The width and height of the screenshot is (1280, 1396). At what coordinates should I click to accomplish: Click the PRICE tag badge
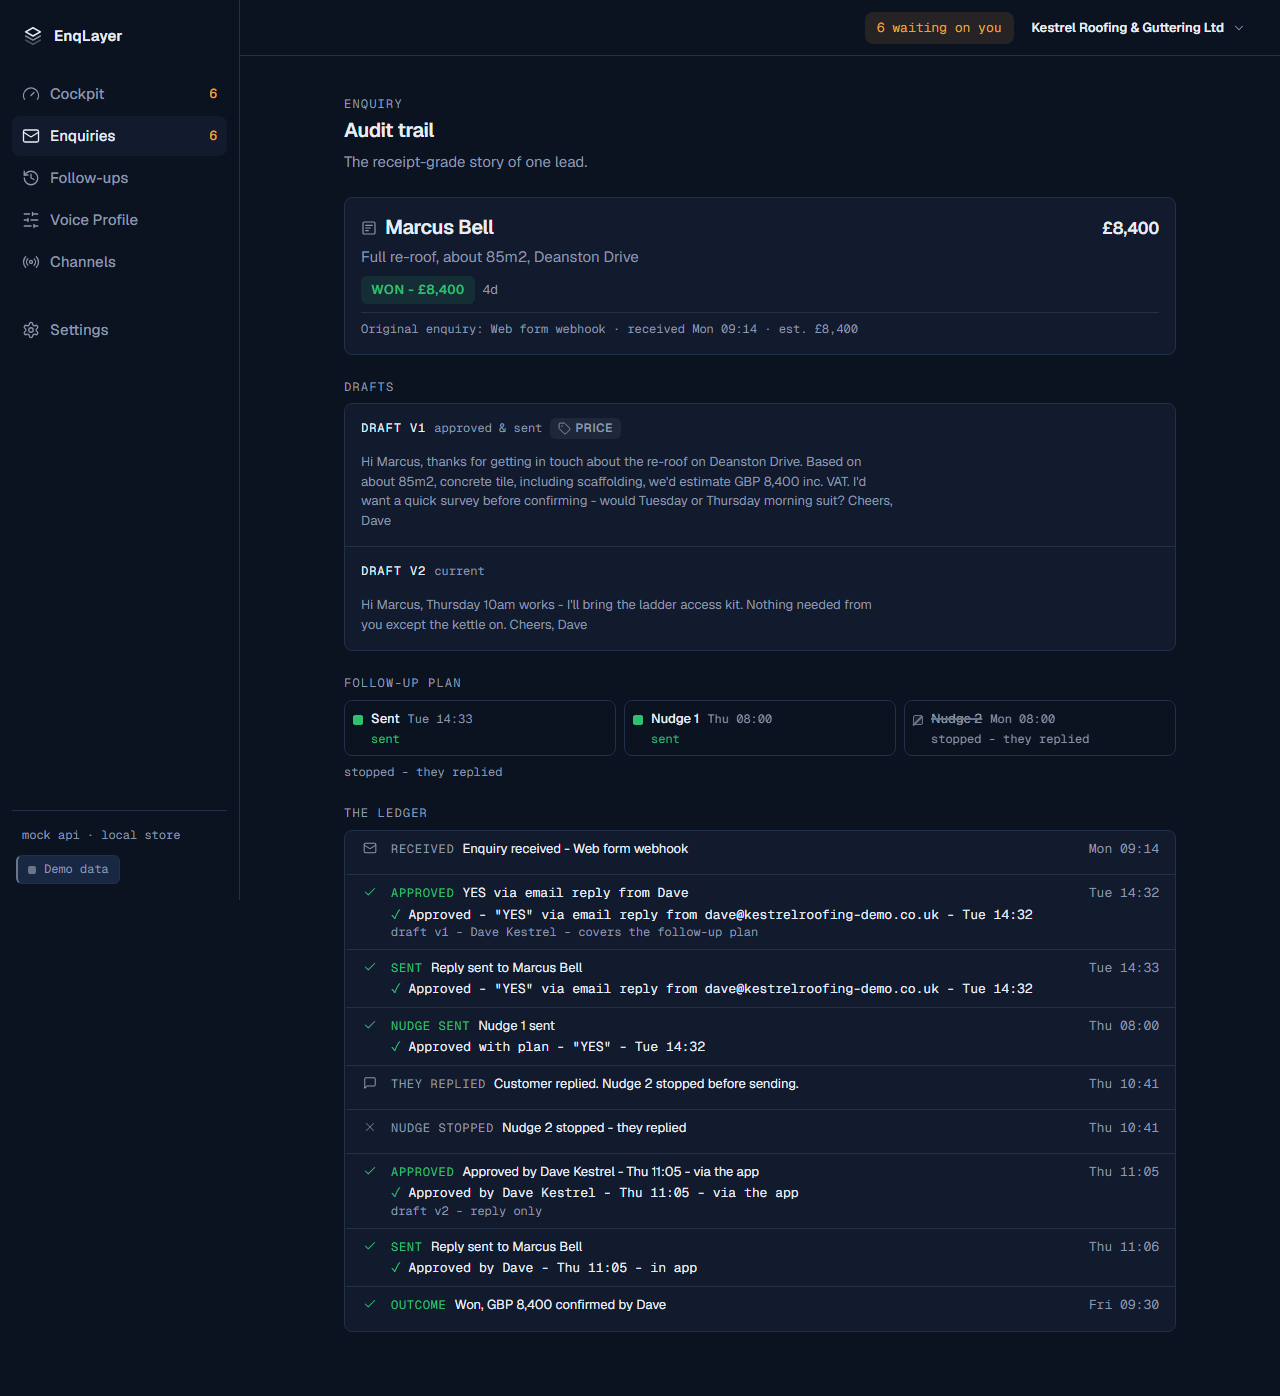tap(585, 428)
